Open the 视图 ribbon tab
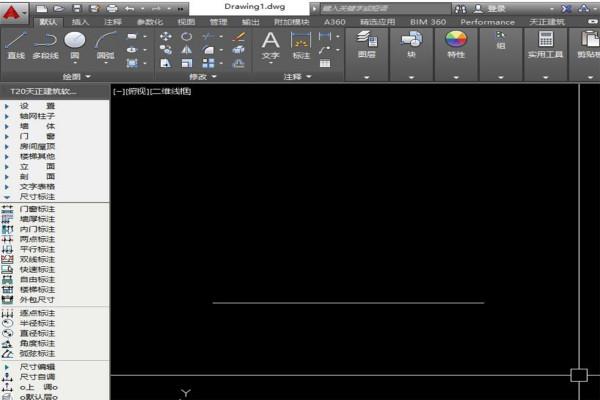 pyautogui.click(x=186, y=21)
